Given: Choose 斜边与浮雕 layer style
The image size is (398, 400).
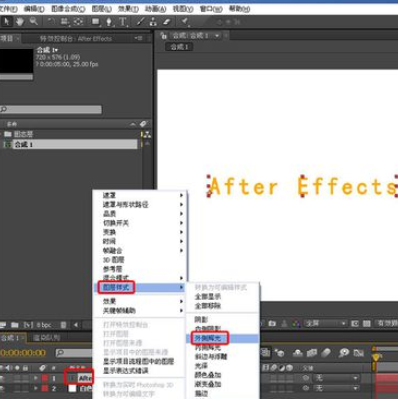Looking at the screenshot, I should click(x=223, y=357).
